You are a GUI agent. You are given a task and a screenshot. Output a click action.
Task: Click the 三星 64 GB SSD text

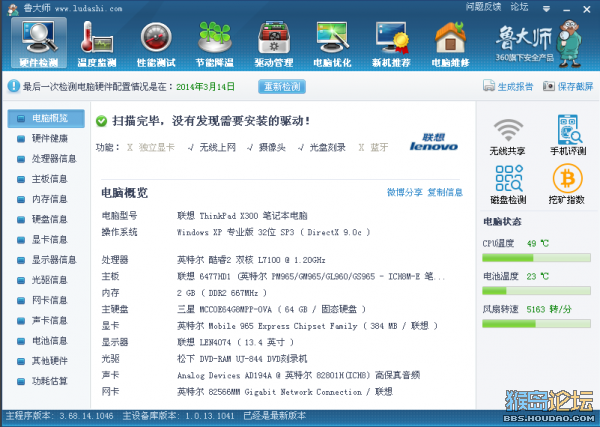point(271,309)
